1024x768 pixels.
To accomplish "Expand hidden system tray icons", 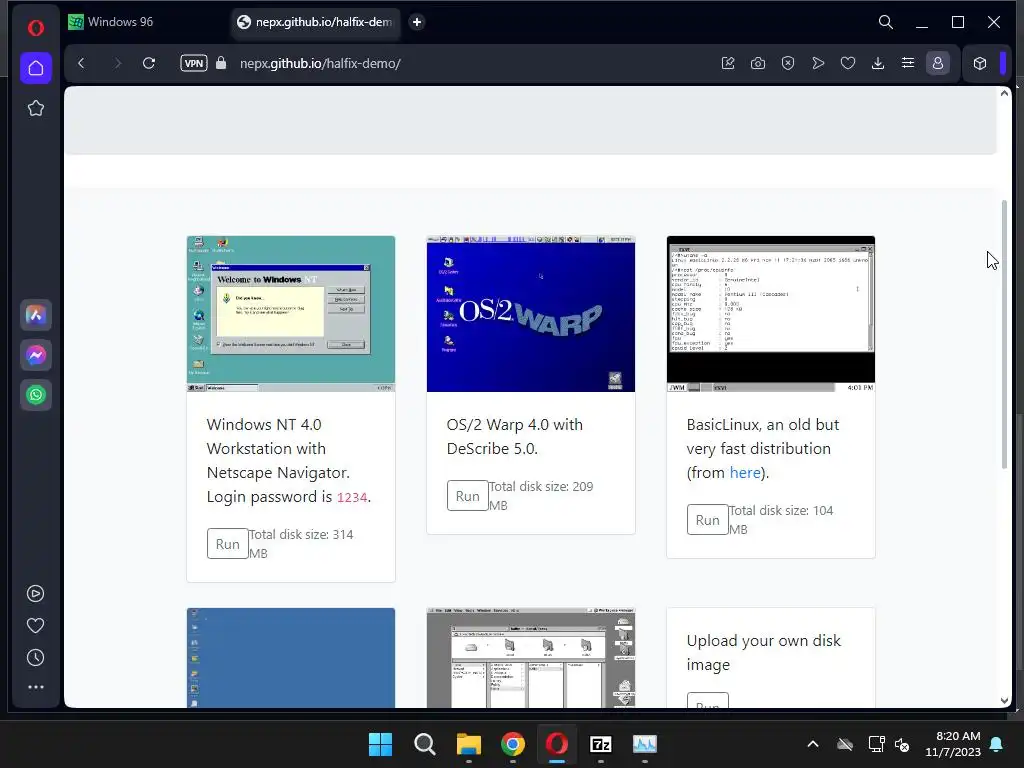I will 812,744.
